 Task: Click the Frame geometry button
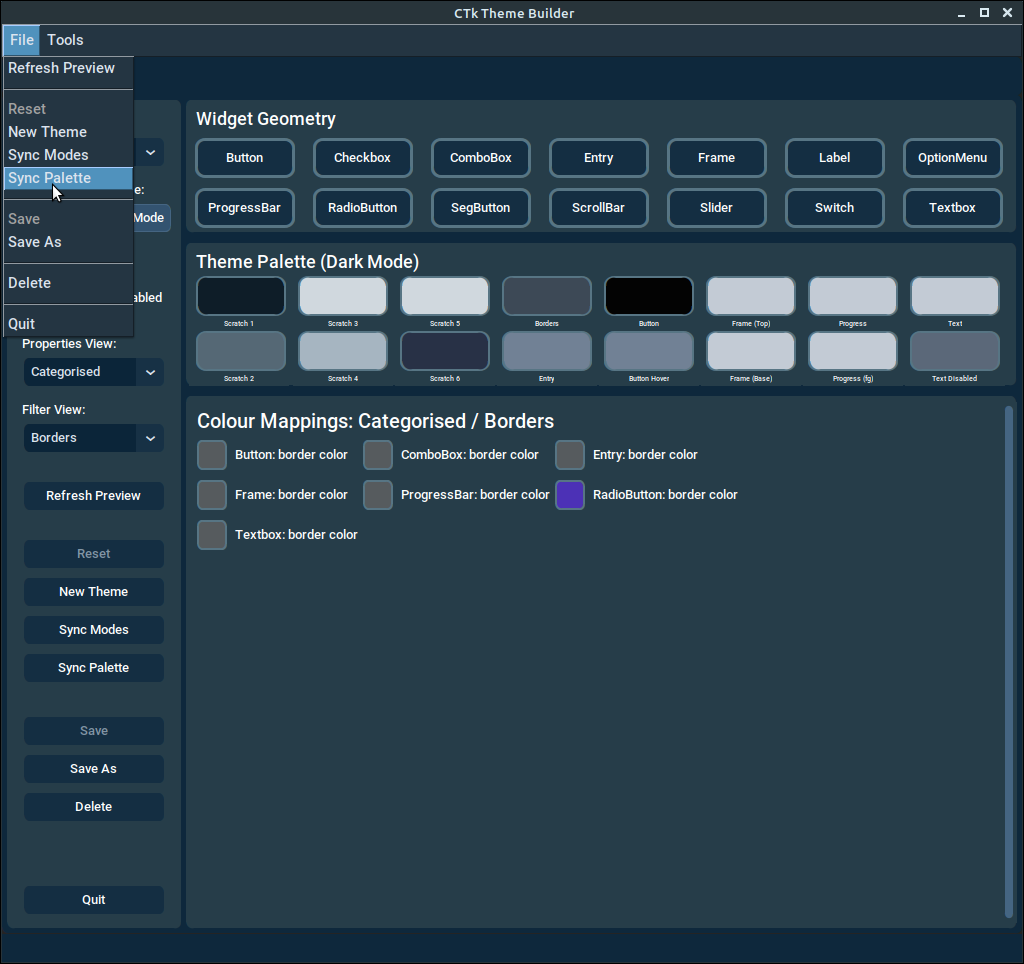click(x=716, y=157)
